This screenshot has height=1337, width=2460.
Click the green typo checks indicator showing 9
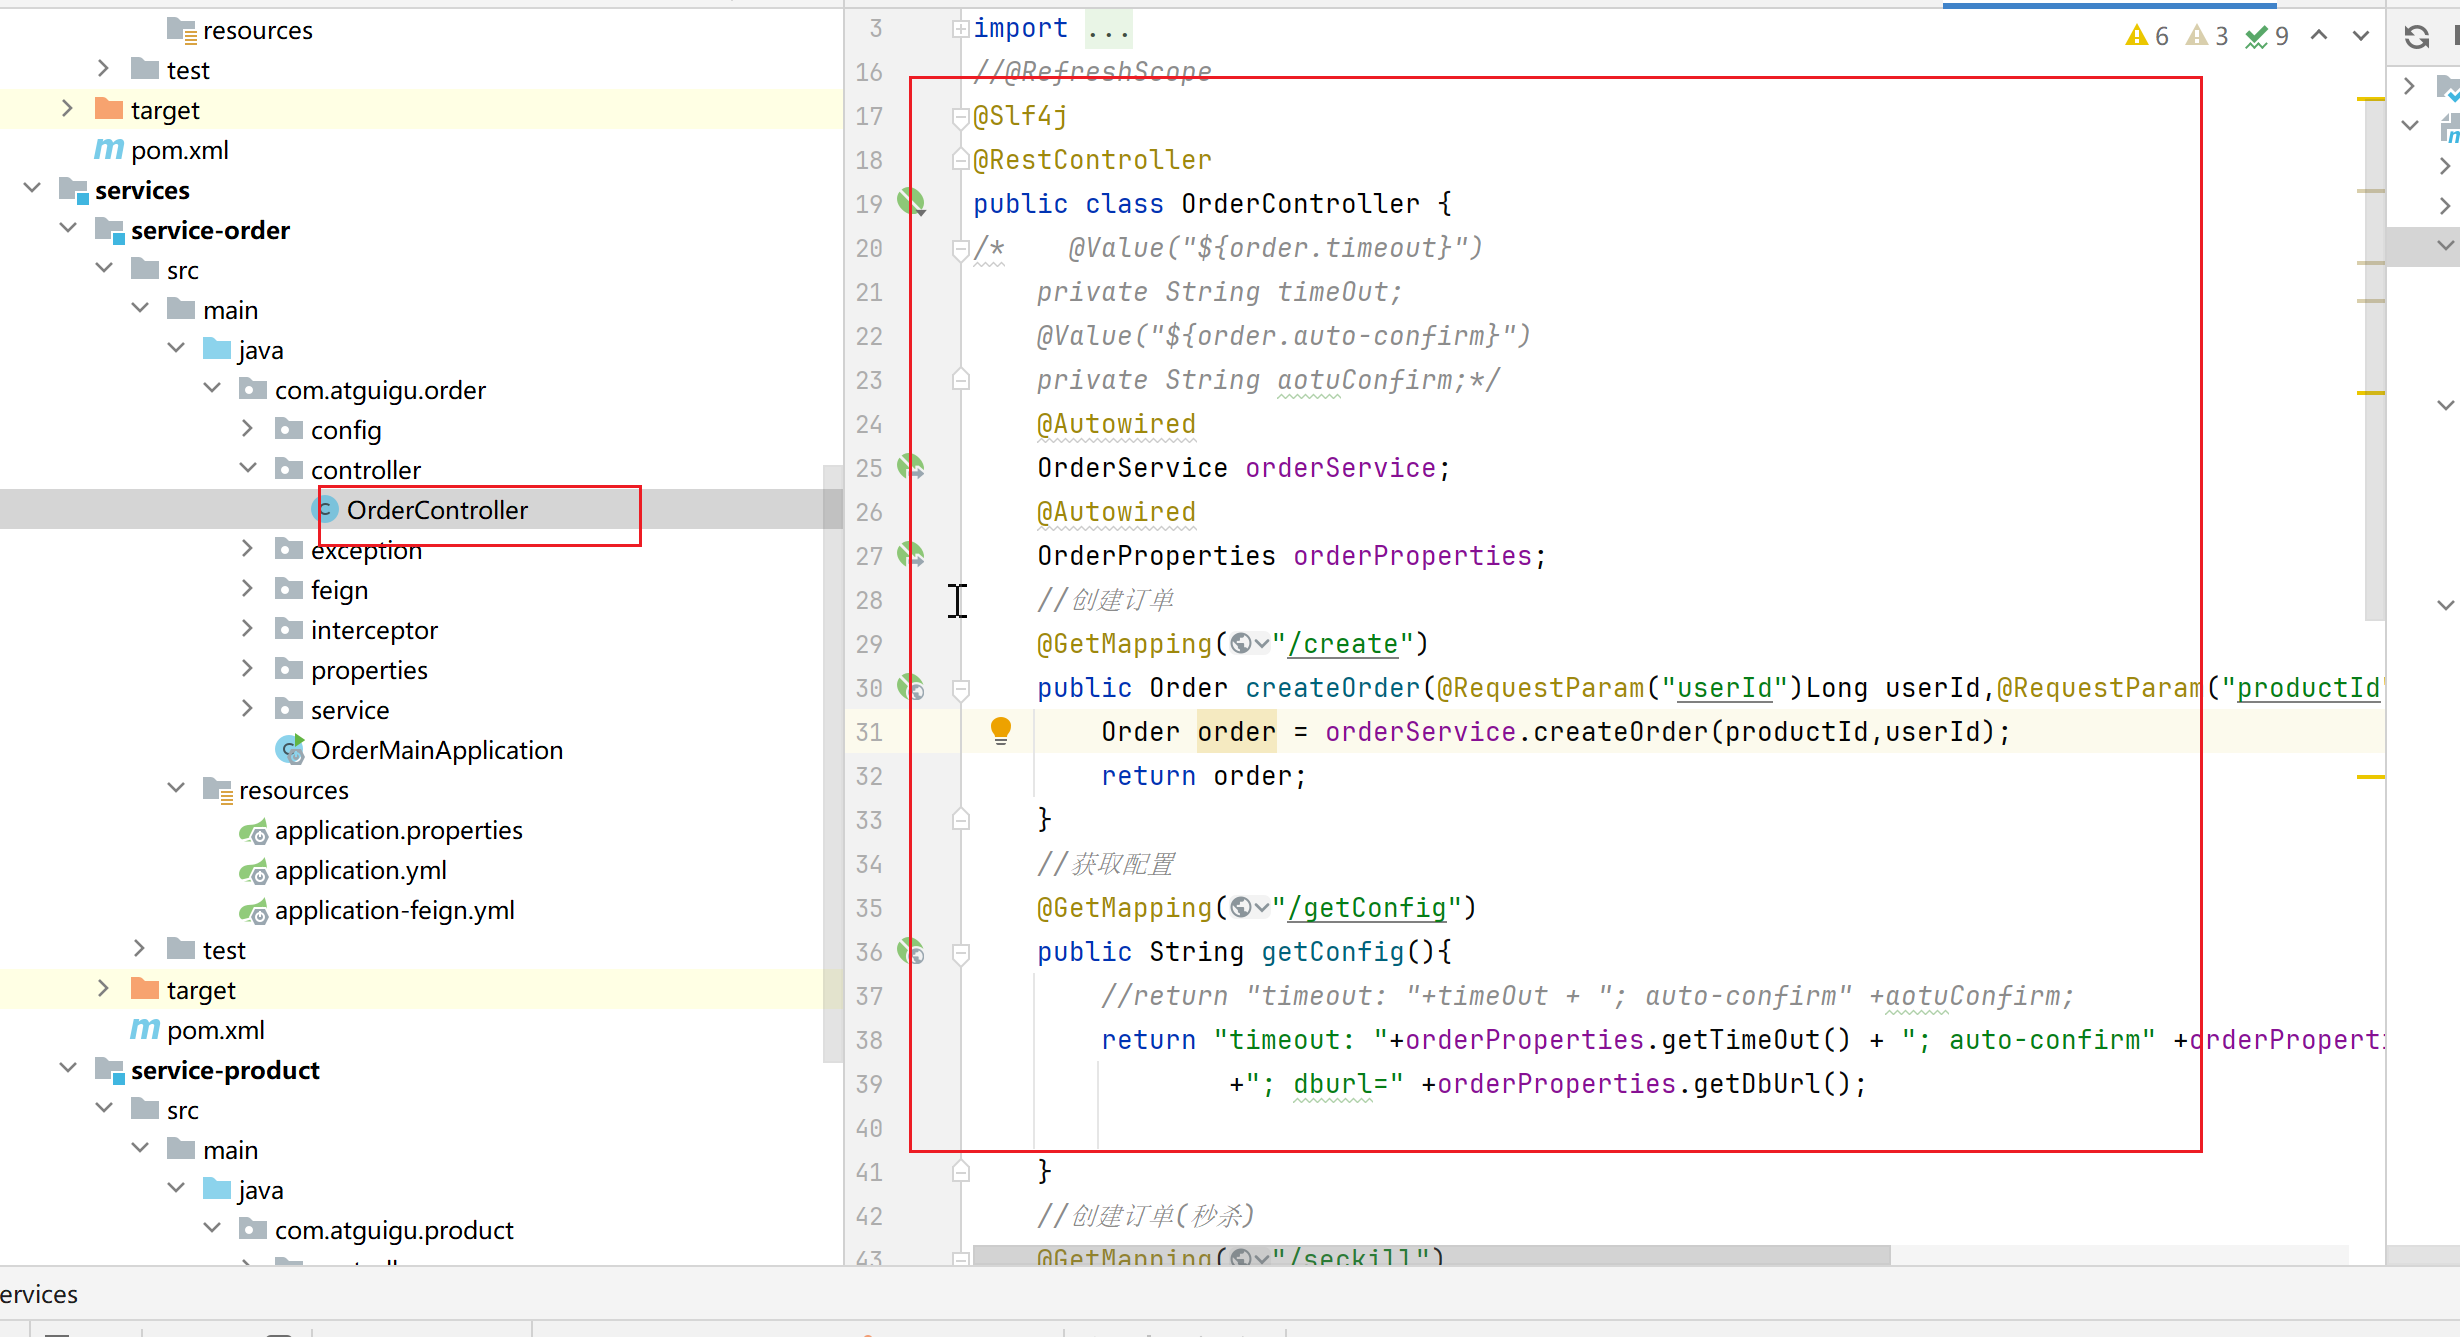pyautogui.click(x=2267, y=37)
